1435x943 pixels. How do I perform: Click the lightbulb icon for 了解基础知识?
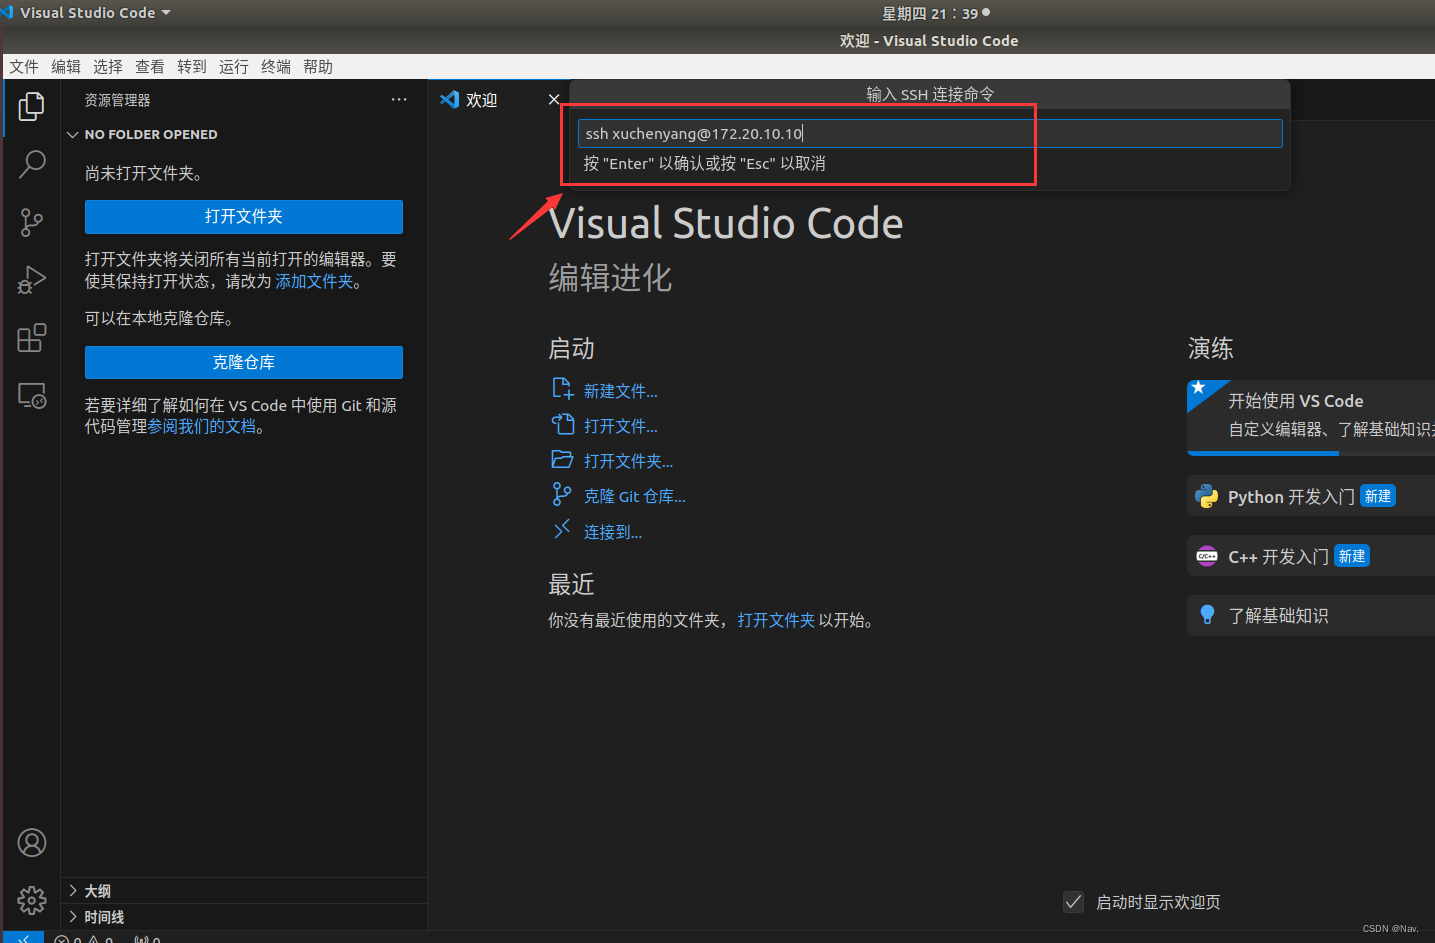tap(1207, 615)
